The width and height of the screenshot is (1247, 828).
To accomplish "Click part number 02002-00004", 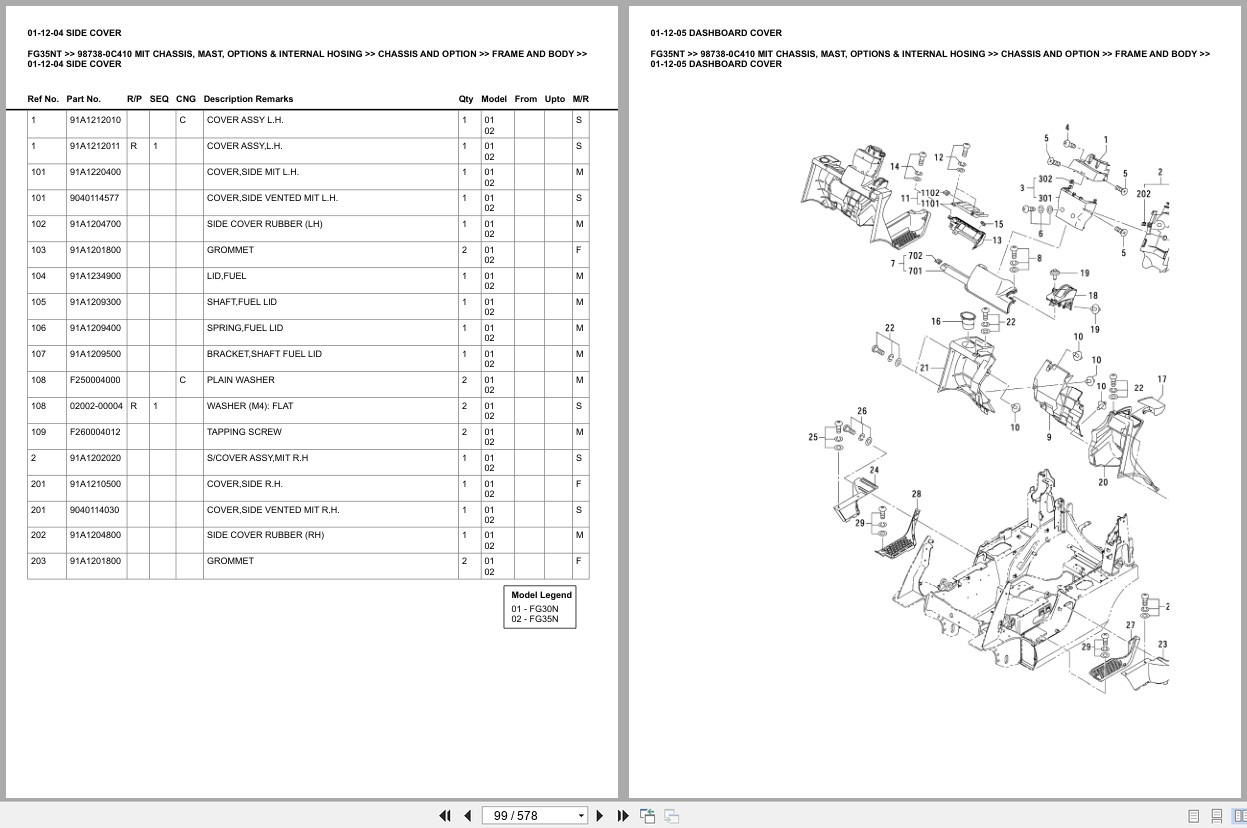I will pos(96,406).
